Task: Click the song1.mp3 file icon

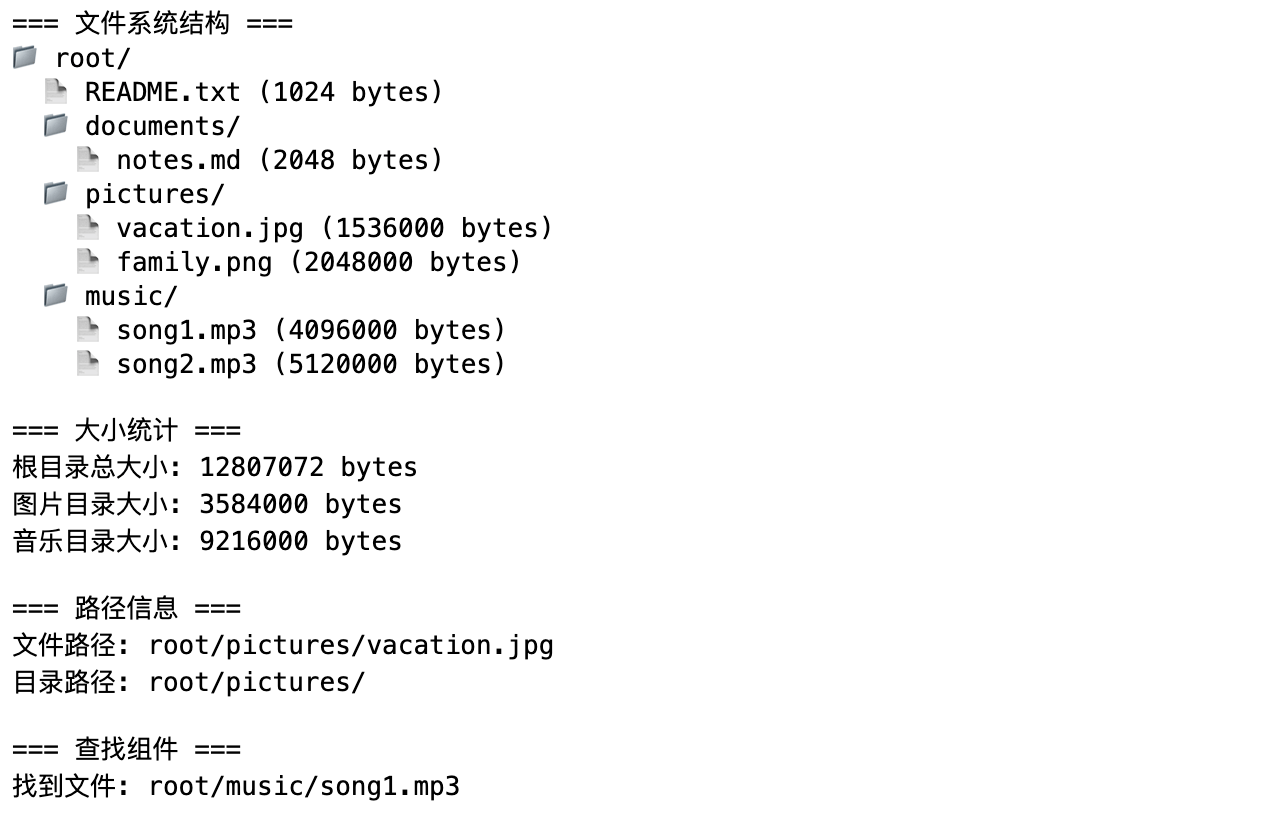Action: click(x=88, y=329)
